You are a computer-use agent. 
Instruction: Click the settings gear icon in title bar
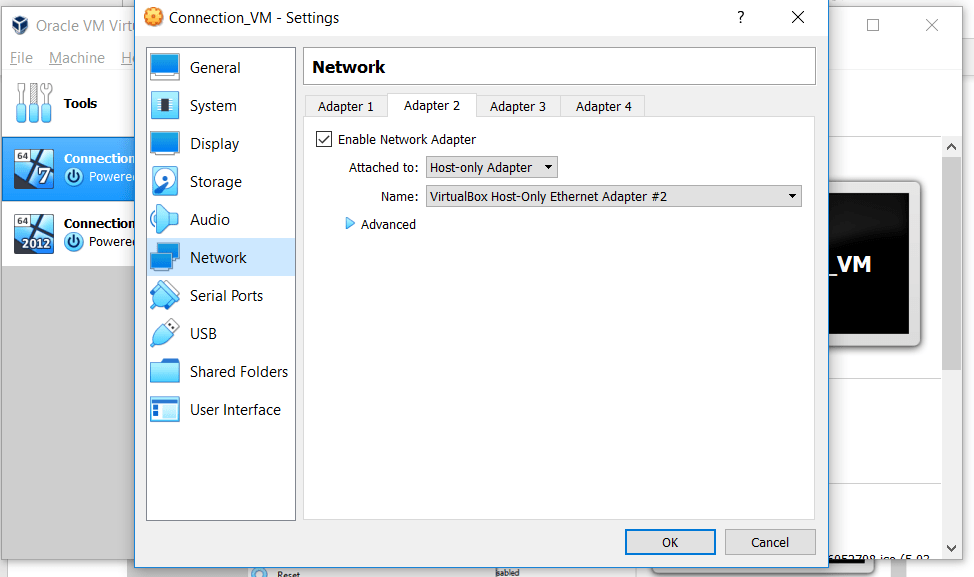click(x=153, y=17)
